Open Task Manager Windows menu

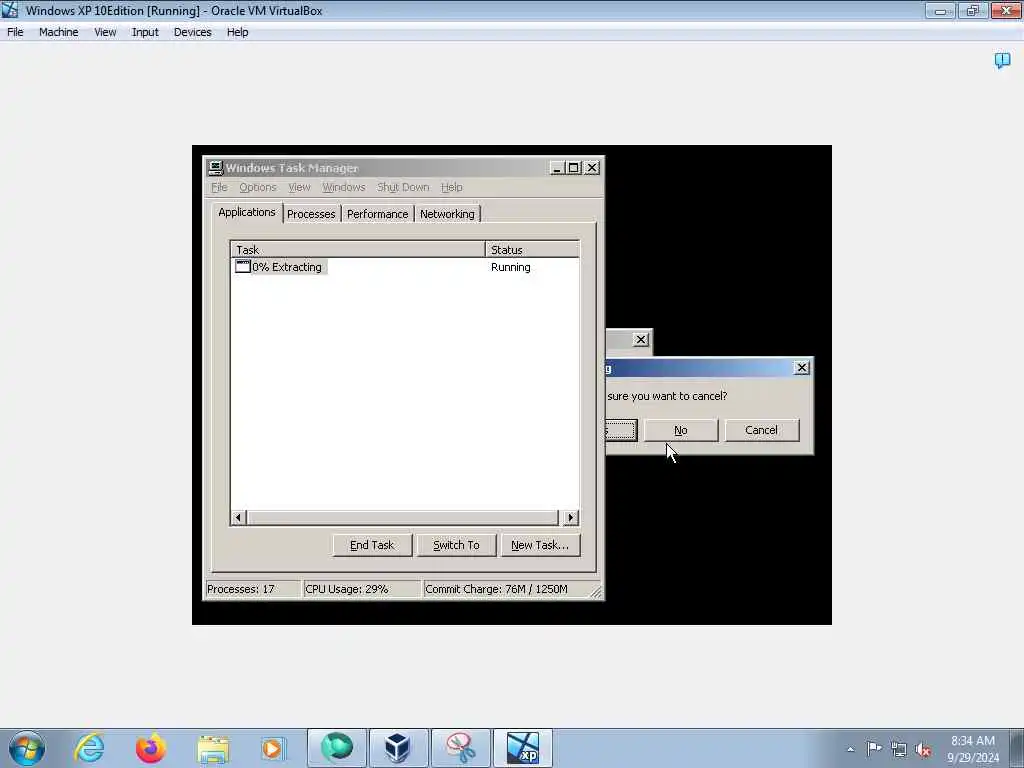click(x=344, y=187)
